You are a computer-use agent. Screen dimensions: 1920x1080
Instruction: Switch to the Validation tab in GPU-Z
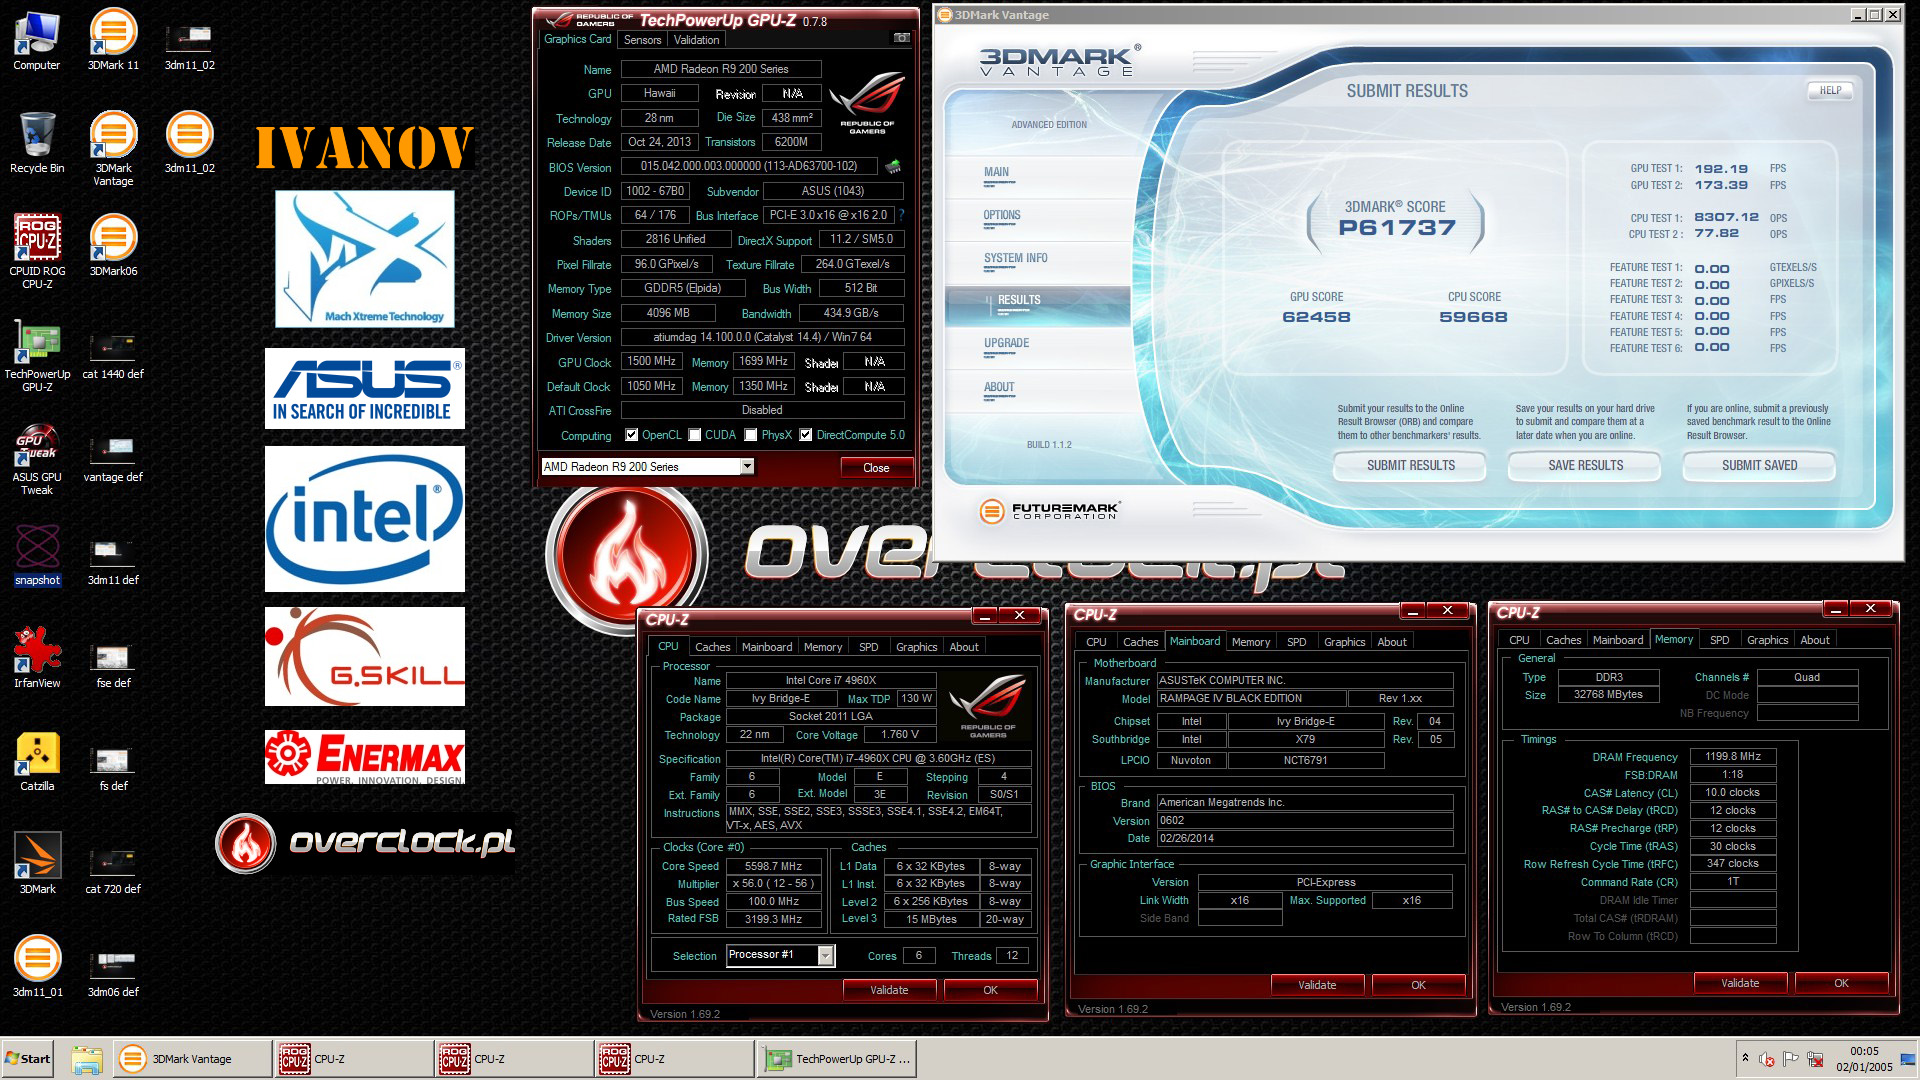click(696, 40)
